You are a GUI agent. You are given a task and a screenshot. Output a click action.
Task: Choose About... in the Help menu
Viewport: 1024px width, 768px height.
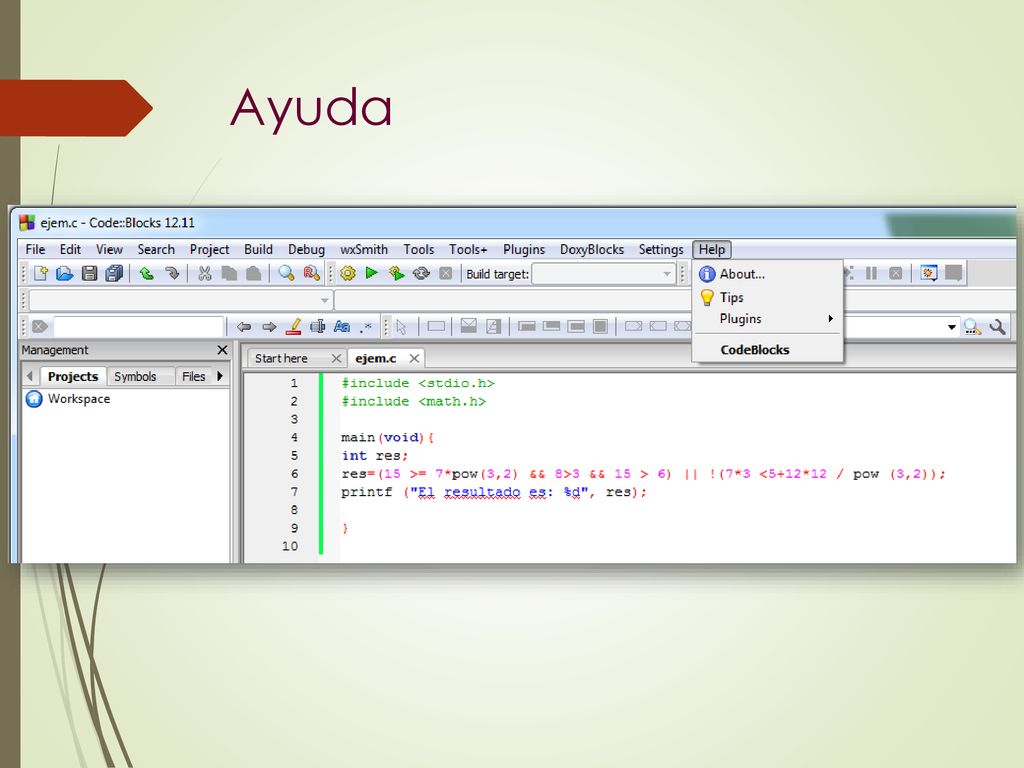tap(768, 274)
